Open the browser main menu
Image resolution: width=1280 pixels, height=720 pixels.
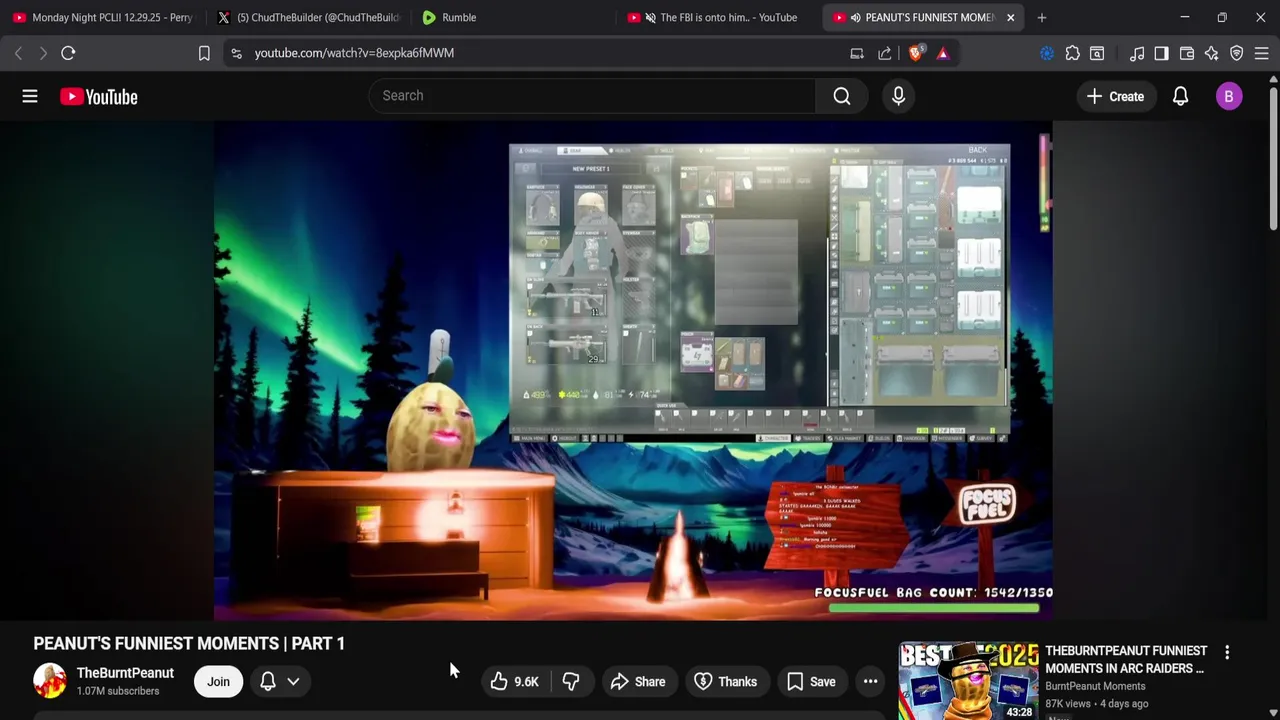[x=1262, y=53]
